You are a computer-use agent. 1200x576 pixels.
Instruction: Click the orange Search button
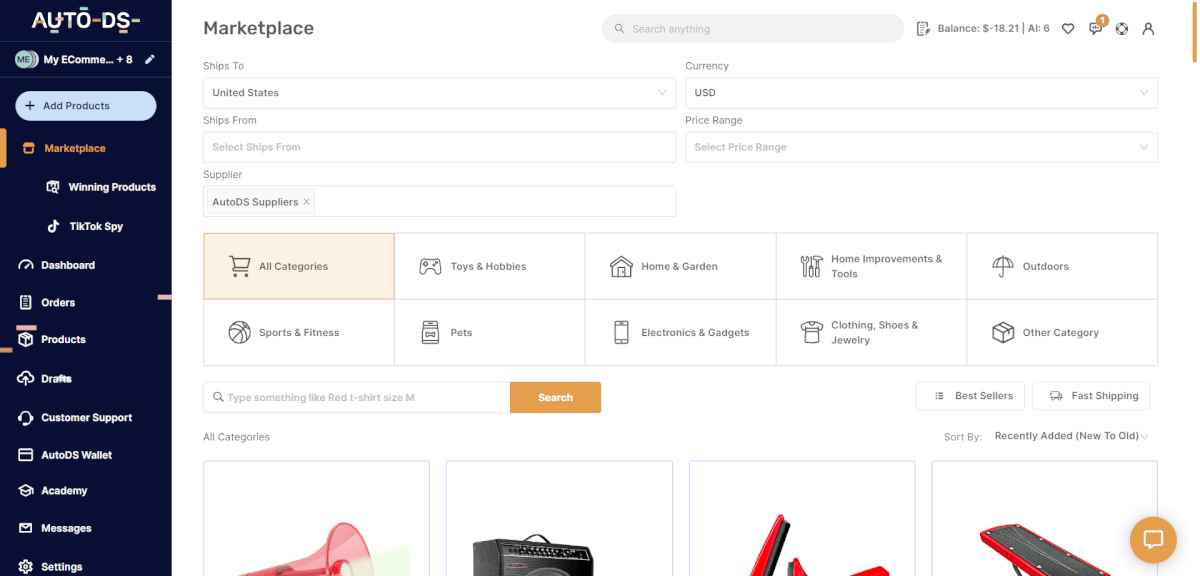pyautogui.click(x=555, y=397)
